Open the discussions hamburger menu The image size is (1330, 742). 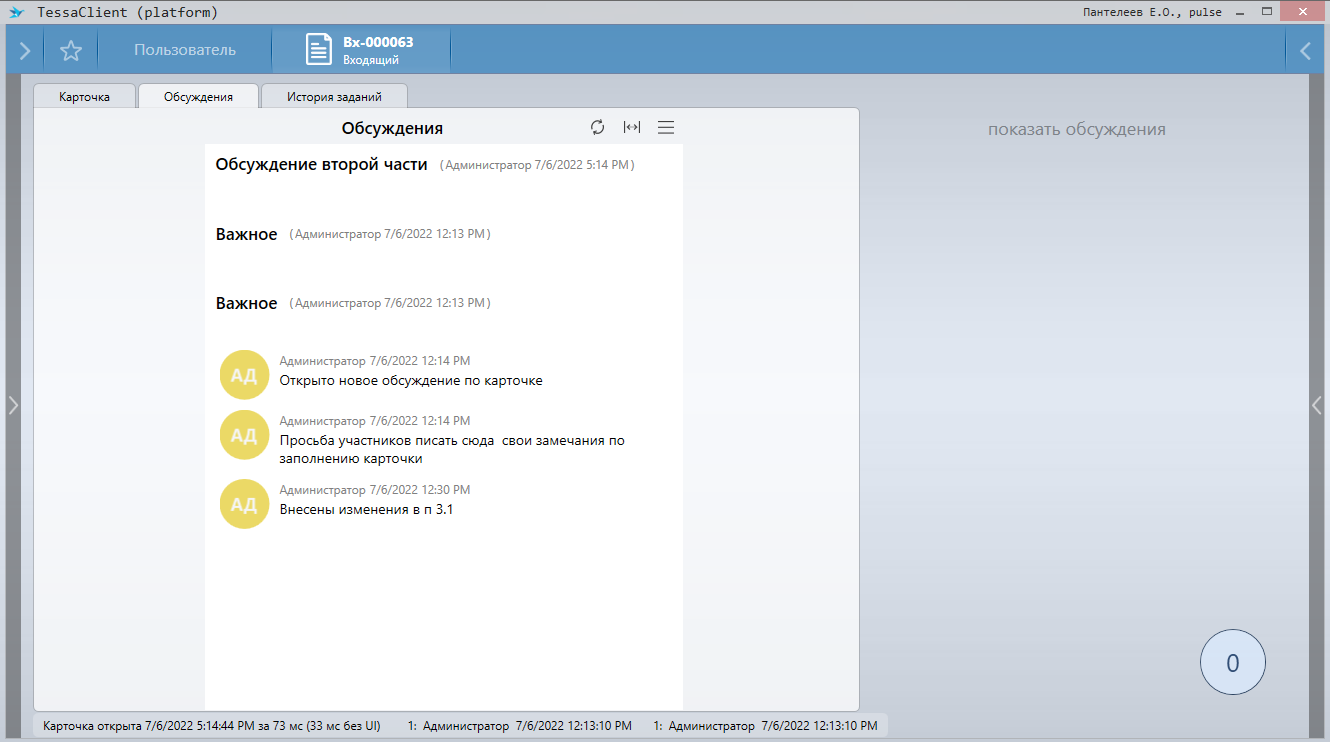tap(666, 127)
